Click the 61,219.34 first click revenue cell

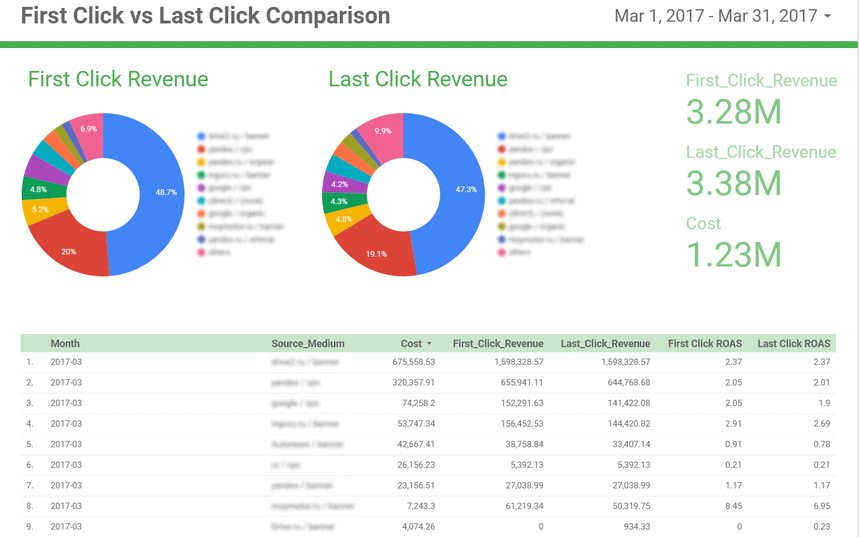point(524,506)
